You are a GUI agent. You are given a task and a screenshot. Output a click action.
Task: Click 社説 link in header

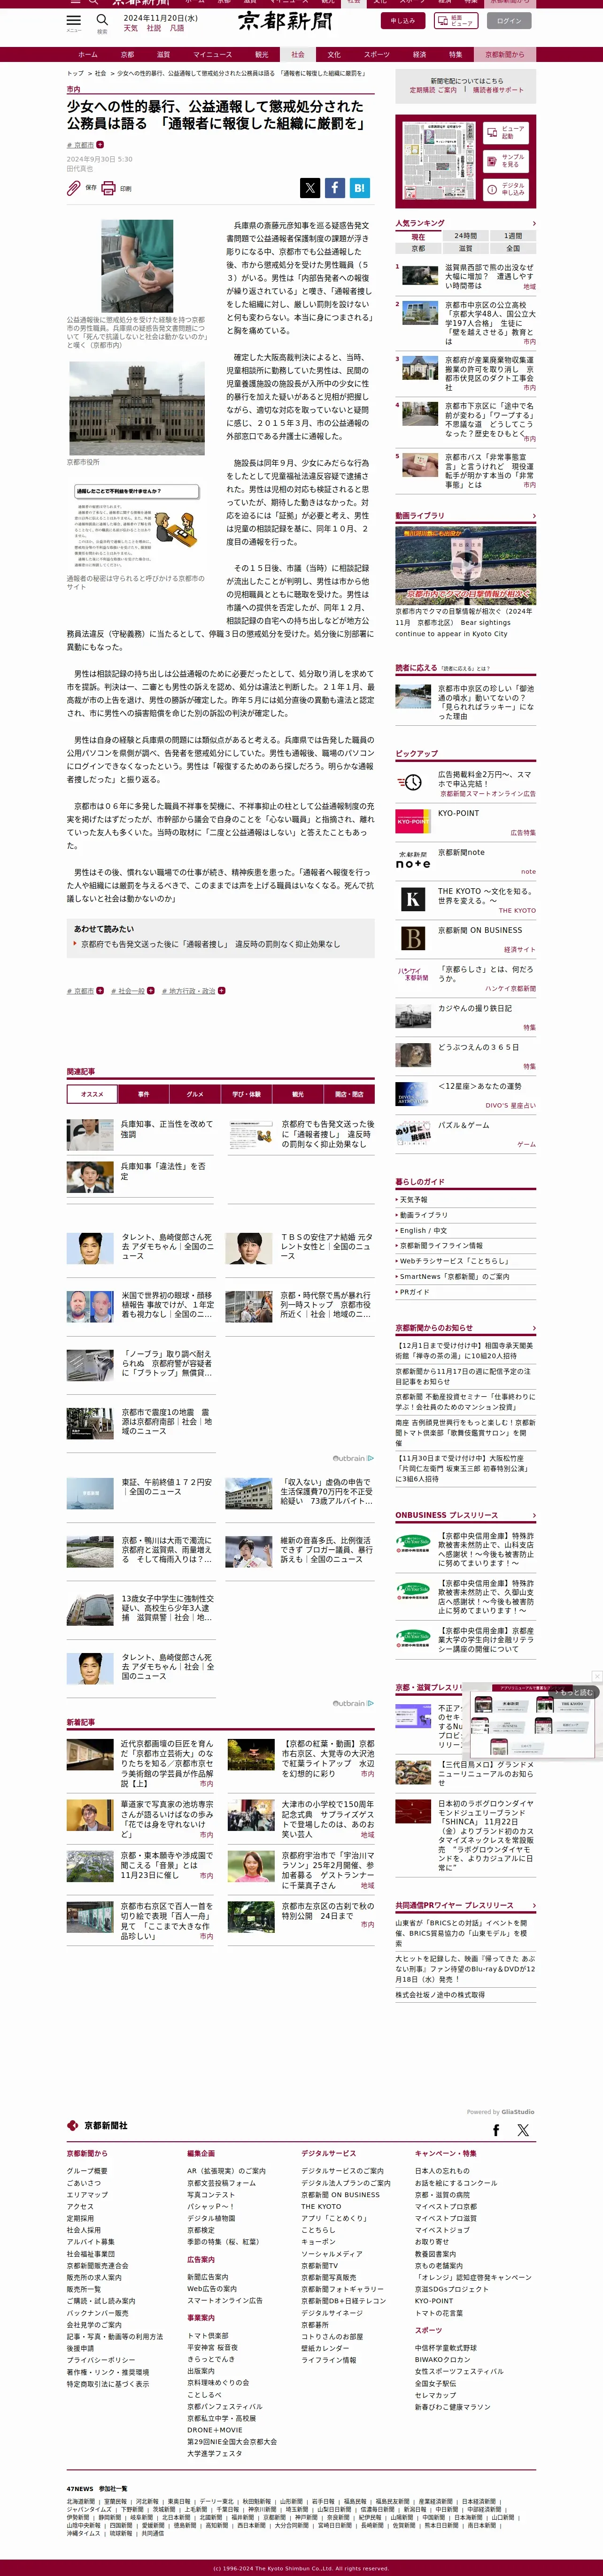[x=154, y=28]
